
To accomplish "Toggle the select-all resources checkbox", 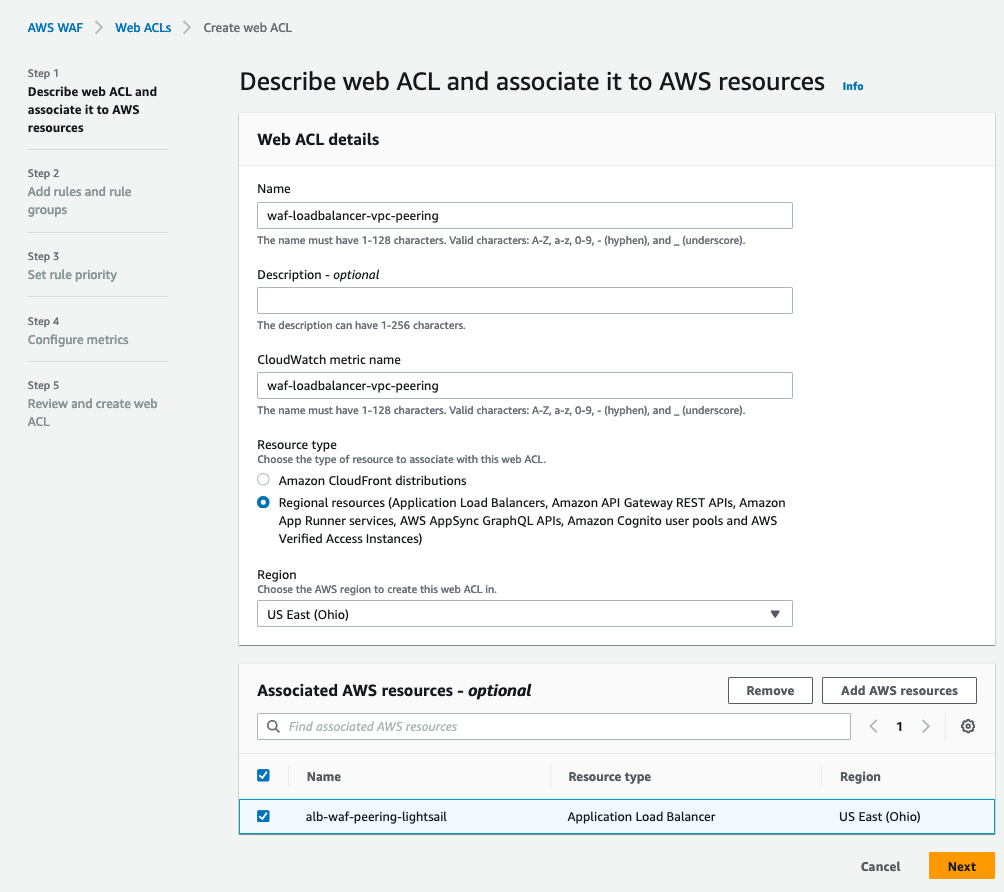I will pyautogui.click(x=264, y=776).
